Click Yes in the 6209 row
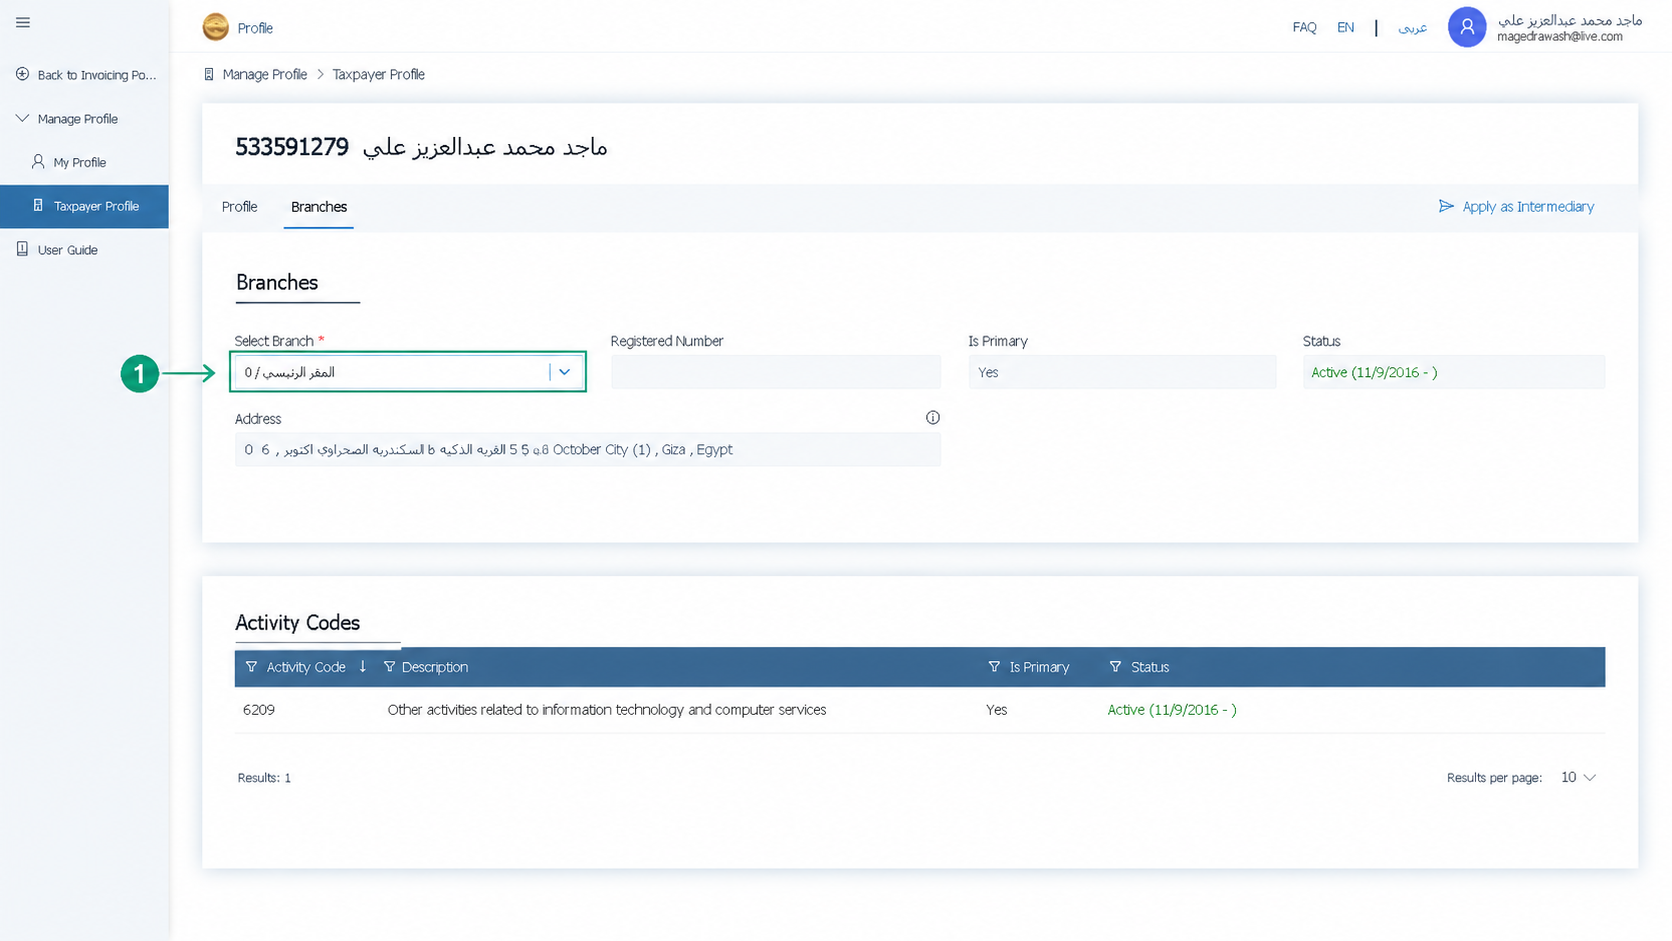This screenshot has width=1672, height=941. pos(997,710)
